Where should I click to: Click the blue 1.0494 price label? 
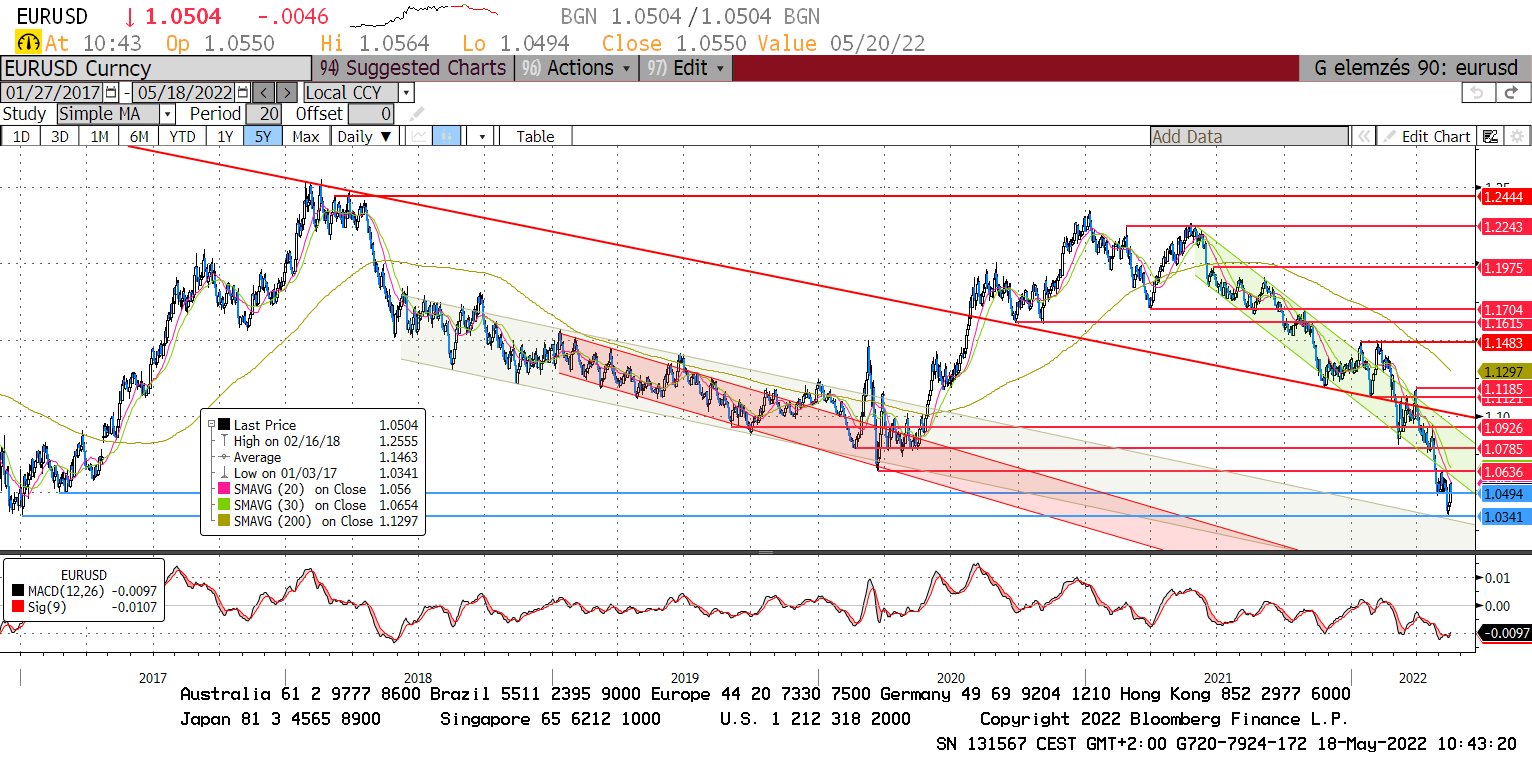(x=1503, y=494)
